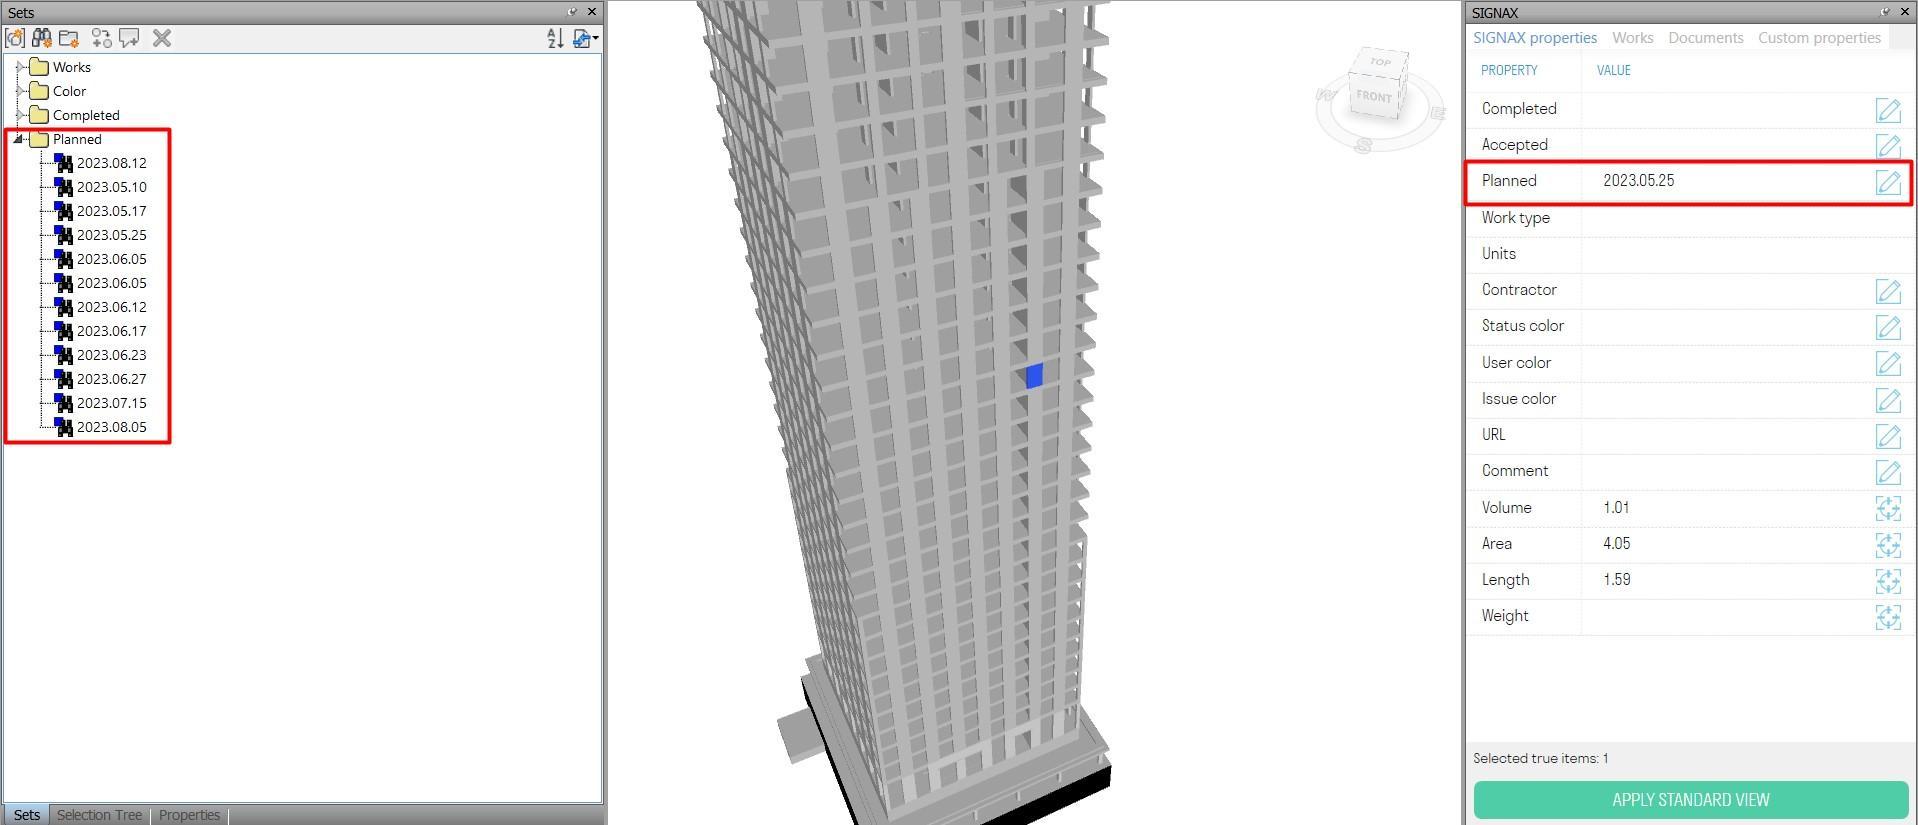Click the Save Search binoculars toolbar icon
Screen dimensions: 1918x825
42,38
